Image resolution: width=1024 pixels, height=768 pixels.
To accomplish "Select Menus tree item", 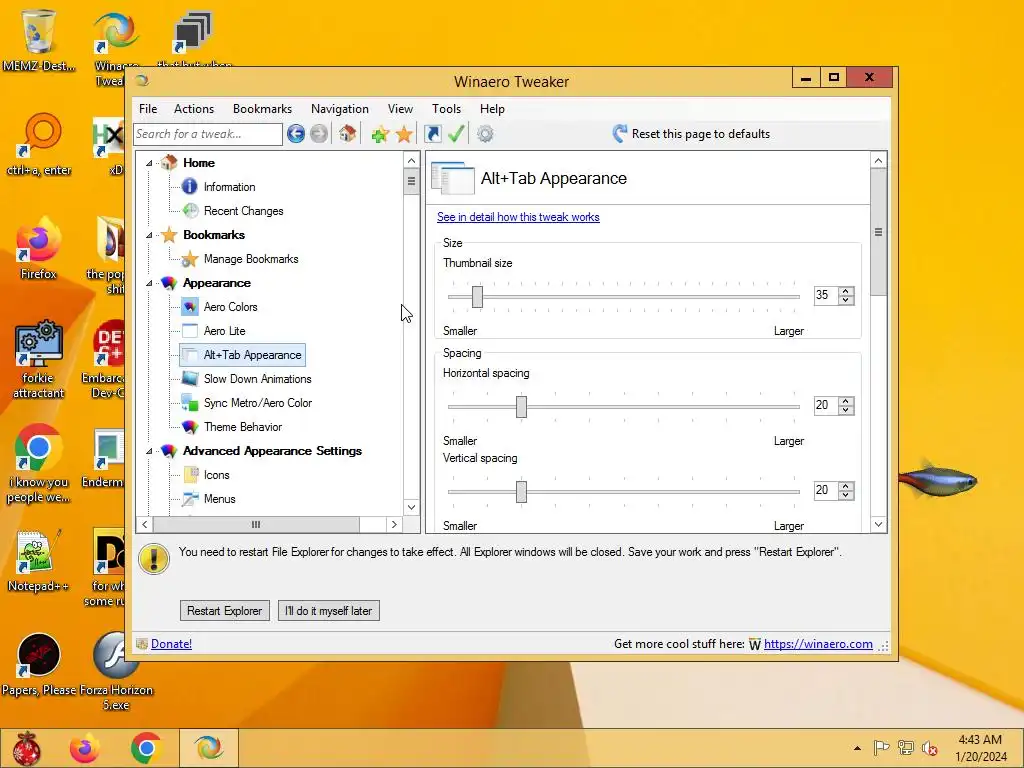I will (219, 499).
